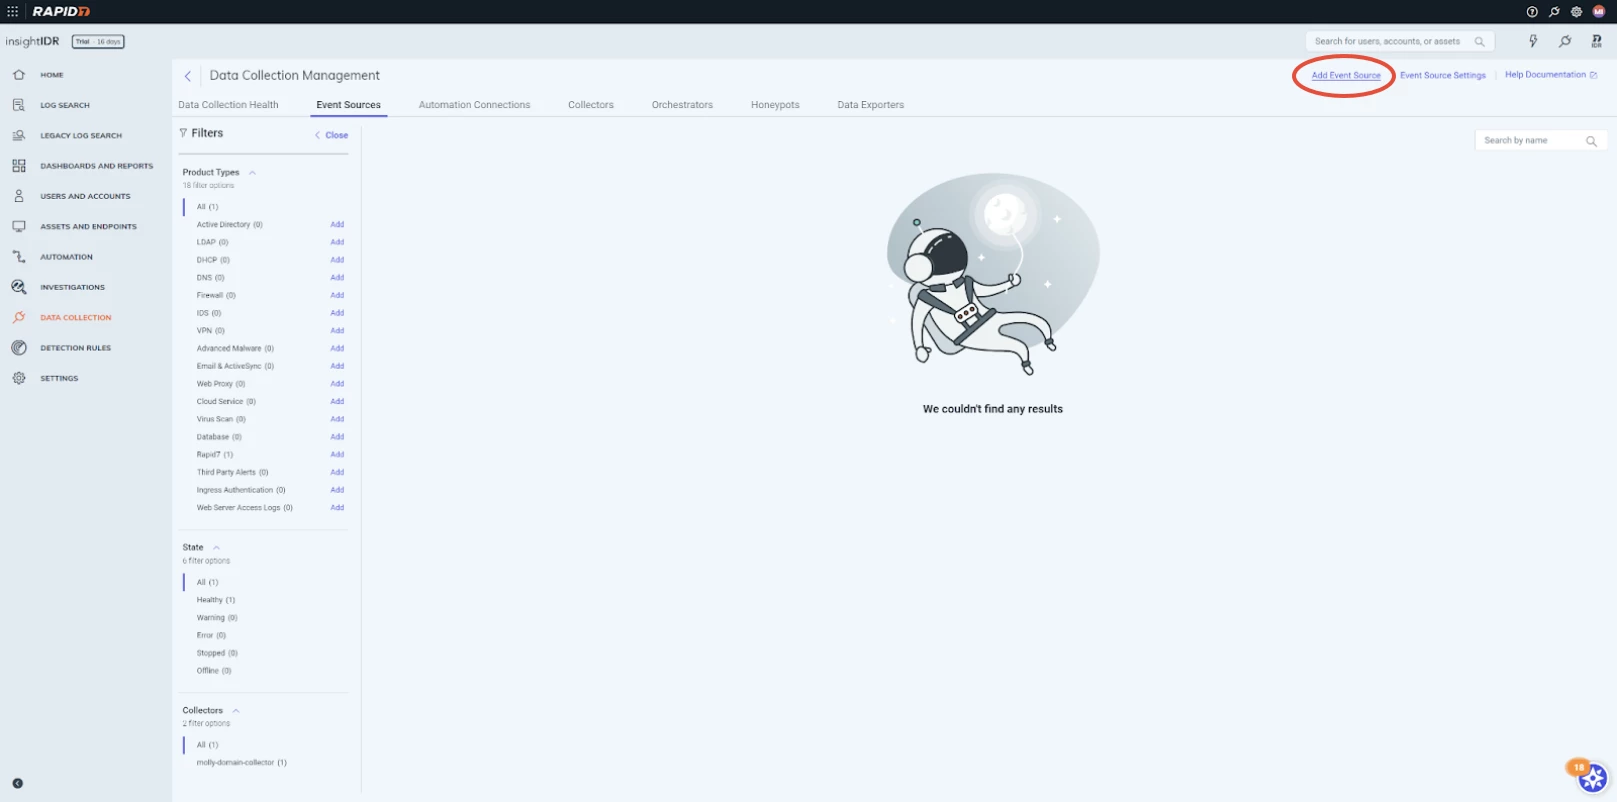
Task: Collapse the sidebar with the arrow icon
Action: 17,783
